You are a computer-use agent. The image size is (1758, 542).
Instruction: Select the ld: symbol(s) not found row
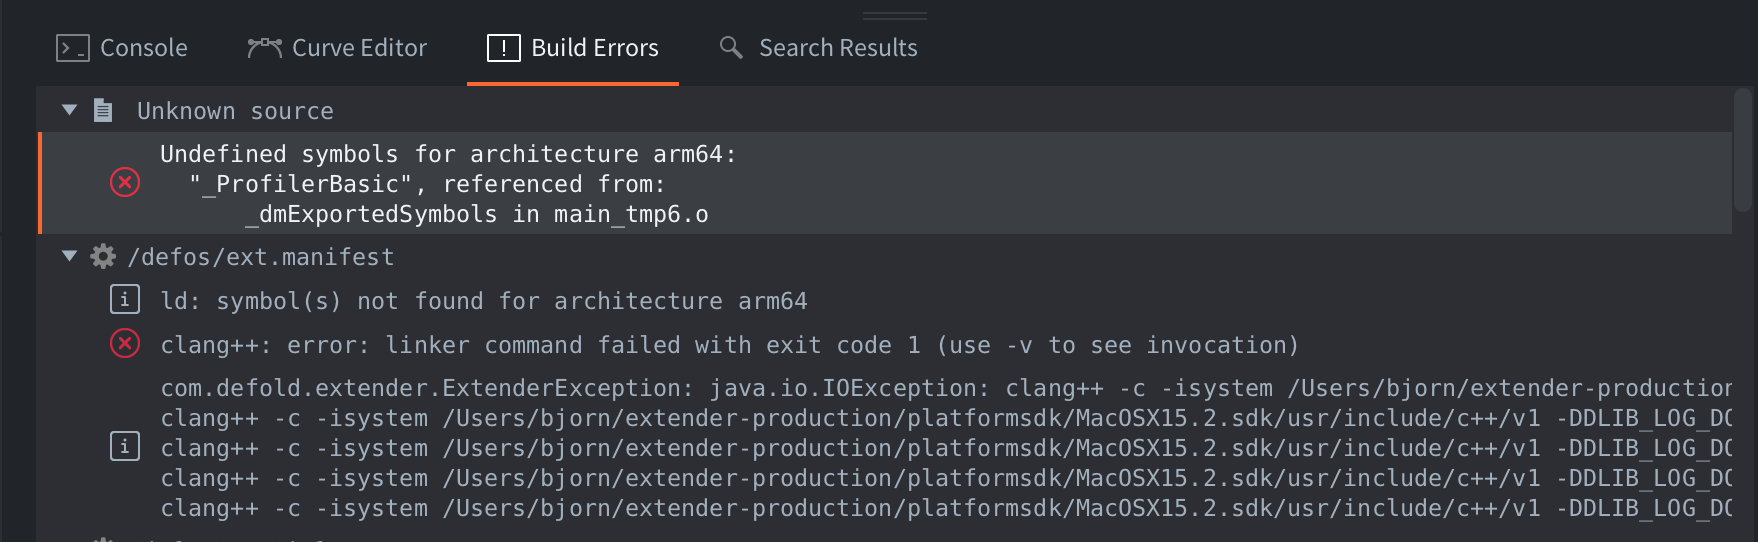point(885,300)
